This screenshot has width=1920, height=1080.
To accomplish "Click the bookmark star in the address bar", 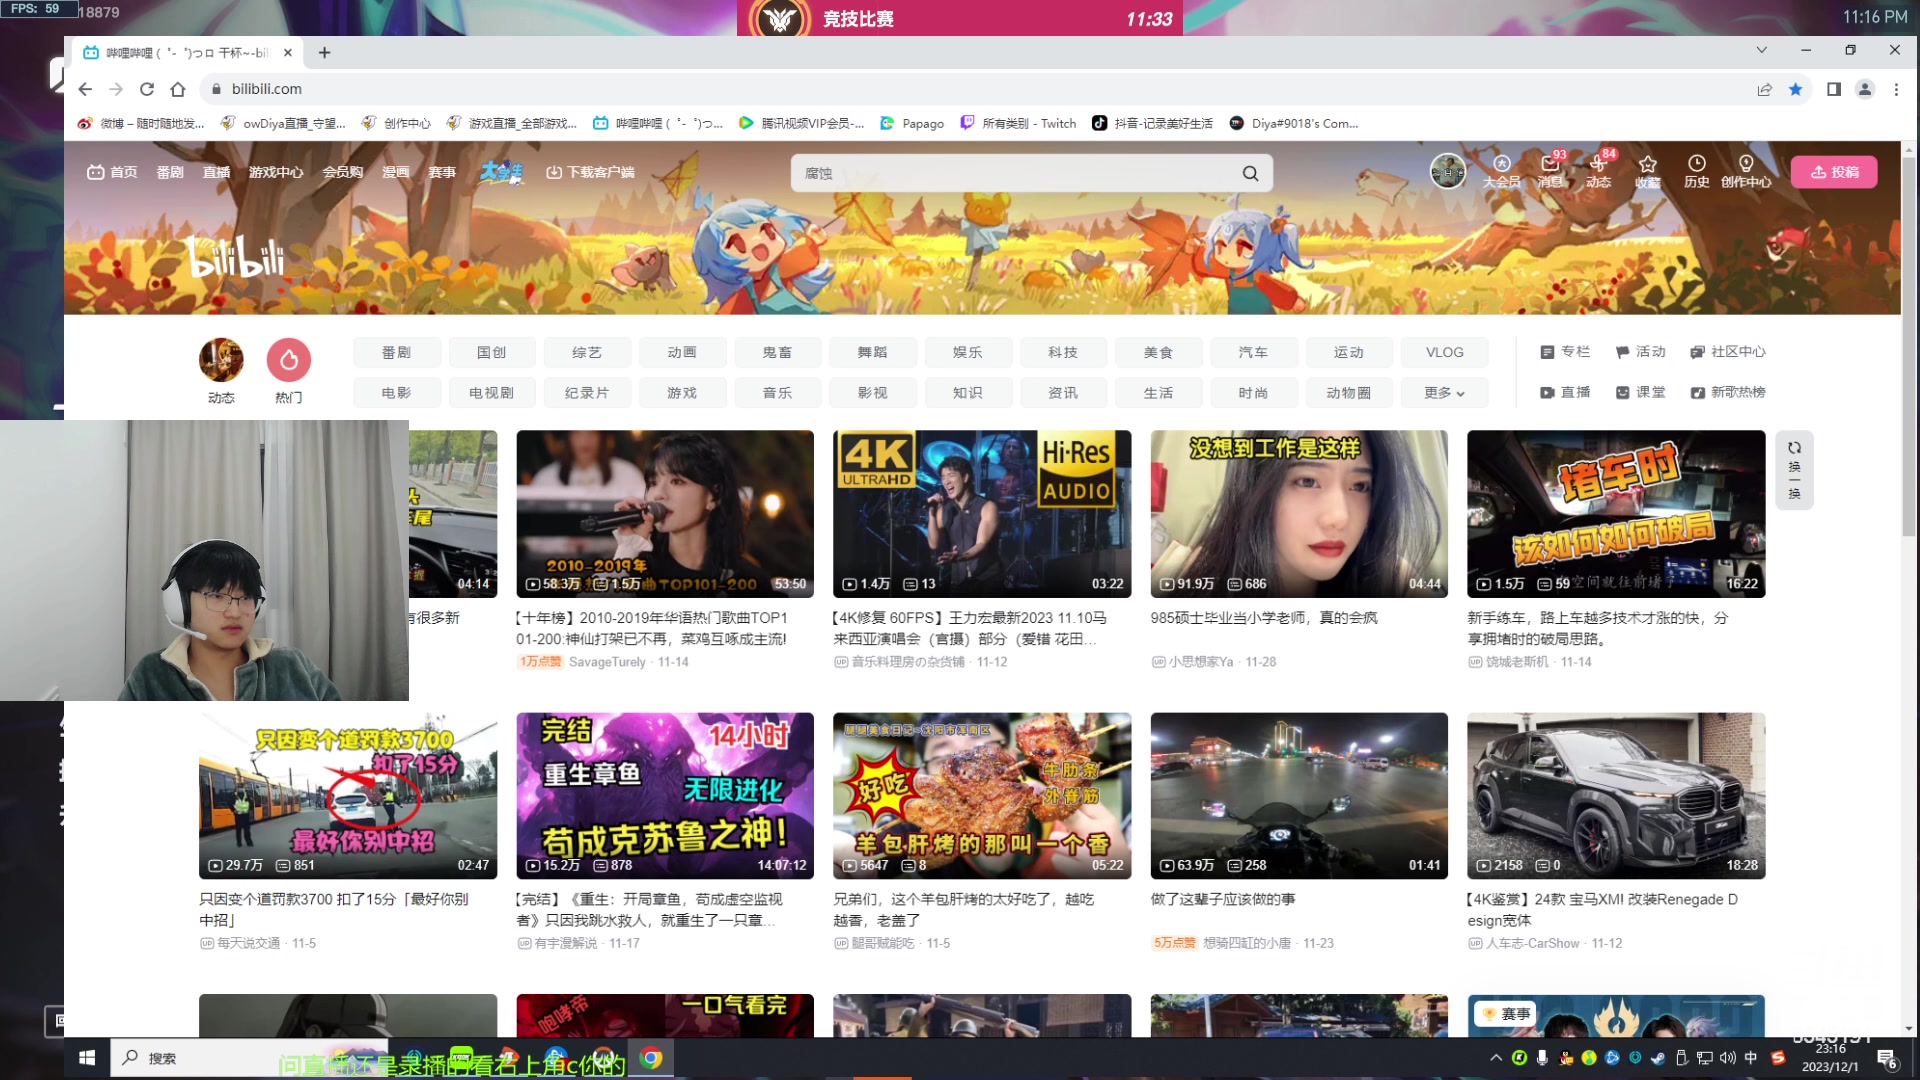I will click(1795, 89).
